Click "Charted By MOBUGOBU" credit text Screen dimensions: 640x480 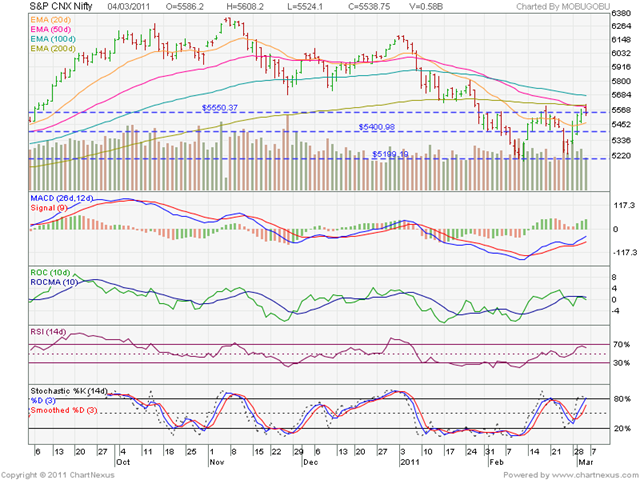(563, 7)
